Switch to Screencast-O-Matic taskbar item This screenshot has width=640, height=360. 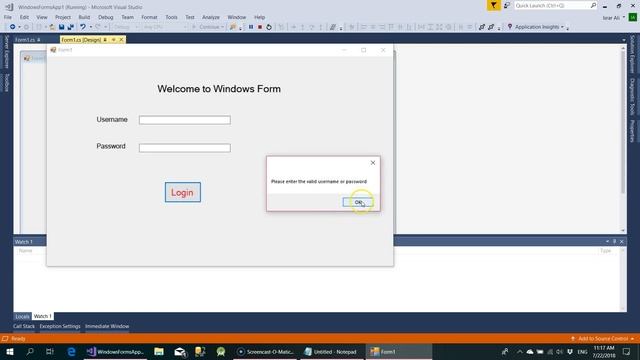(265, 351)
